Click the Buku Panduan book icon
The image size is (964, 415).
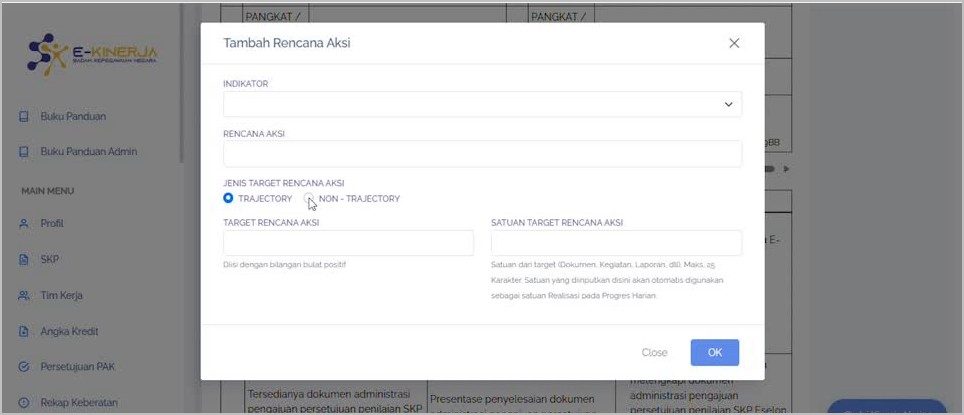[24, 116]
